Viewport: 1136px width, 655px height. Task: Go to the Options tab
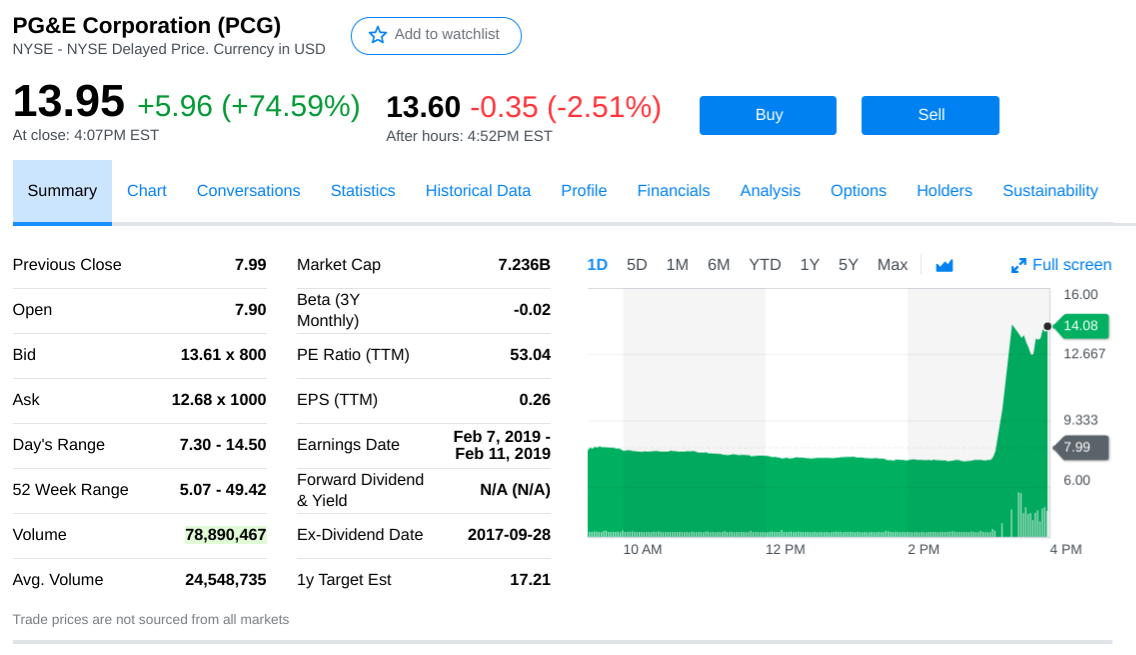click(x=859, y=191)
